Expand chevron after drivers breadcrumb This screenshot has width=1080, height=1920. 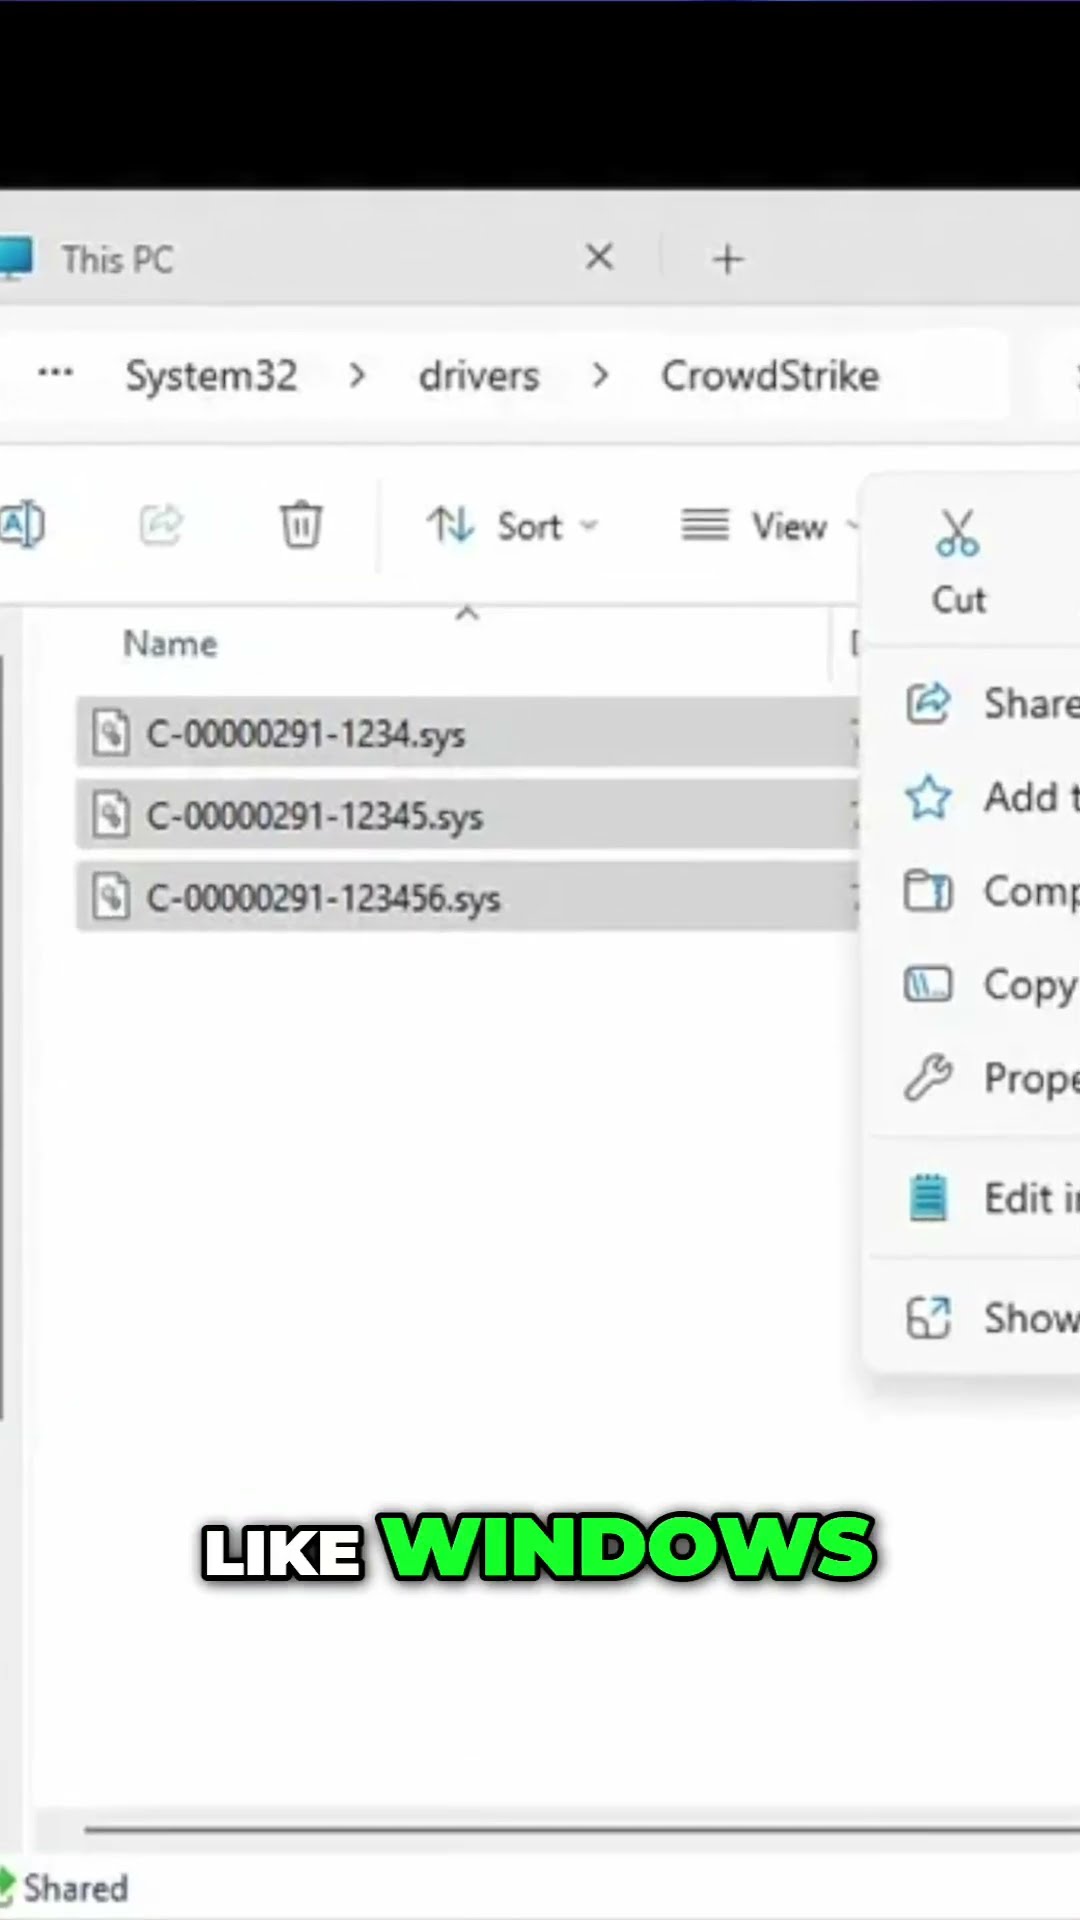pos(600,376)
